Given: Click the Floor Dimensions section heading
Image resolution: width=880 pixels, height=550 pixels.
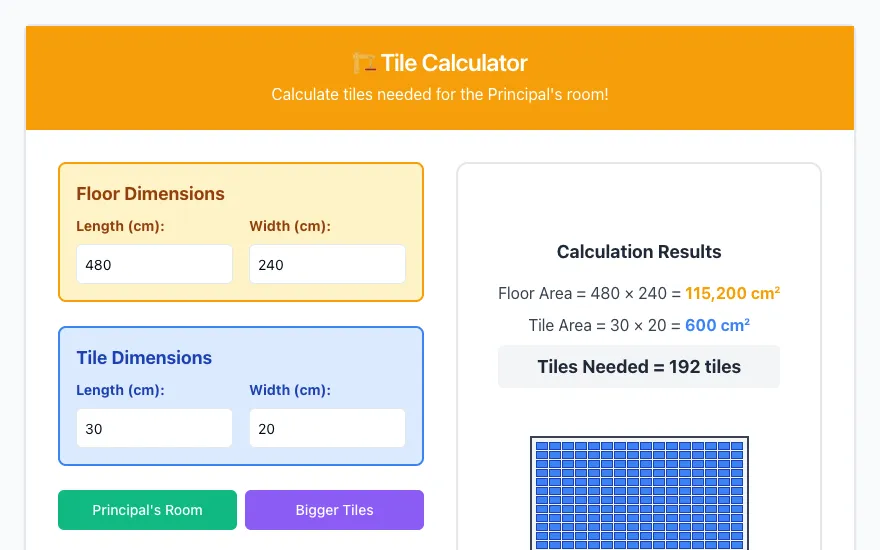Looking at the screenshot, I should coord(150,194).
